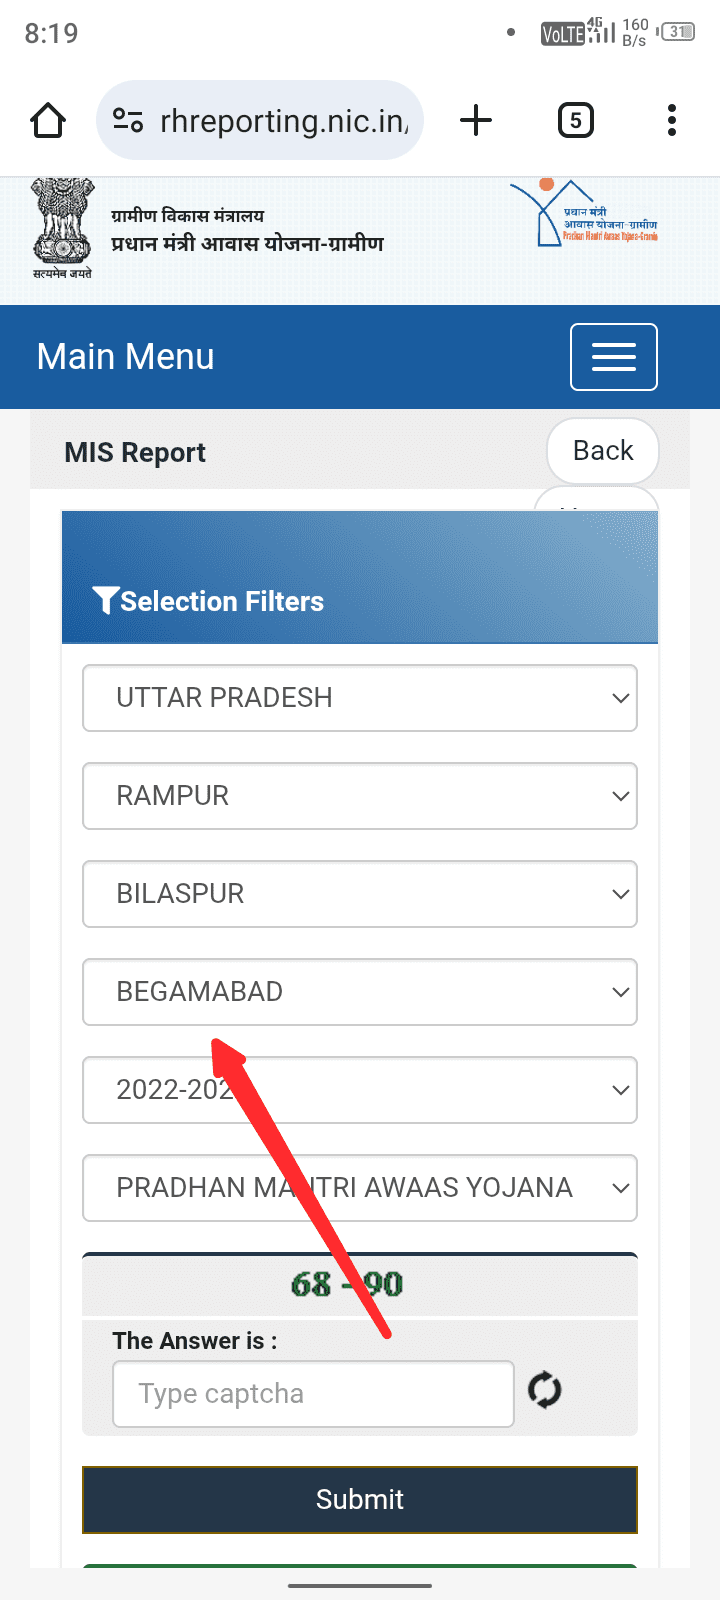Open the BILASPUR block dropdown
Screen dimensions: 720x1600
(x=360, y=894)
